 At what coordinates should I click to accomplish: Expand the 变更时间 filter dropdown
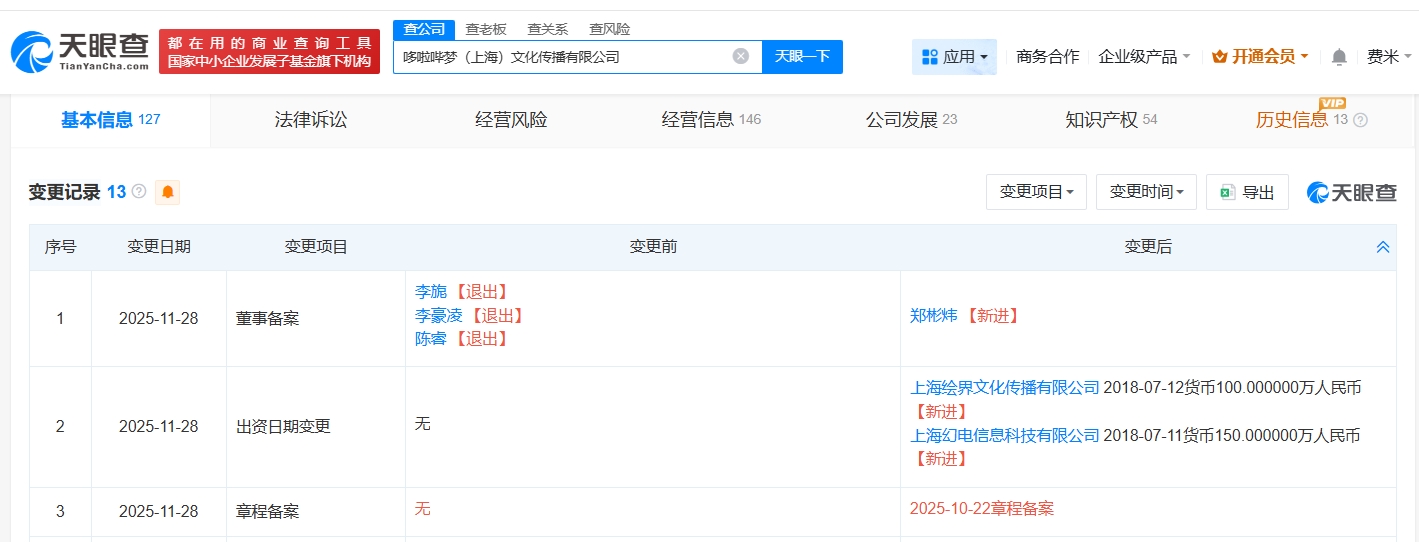point(1146,192)
